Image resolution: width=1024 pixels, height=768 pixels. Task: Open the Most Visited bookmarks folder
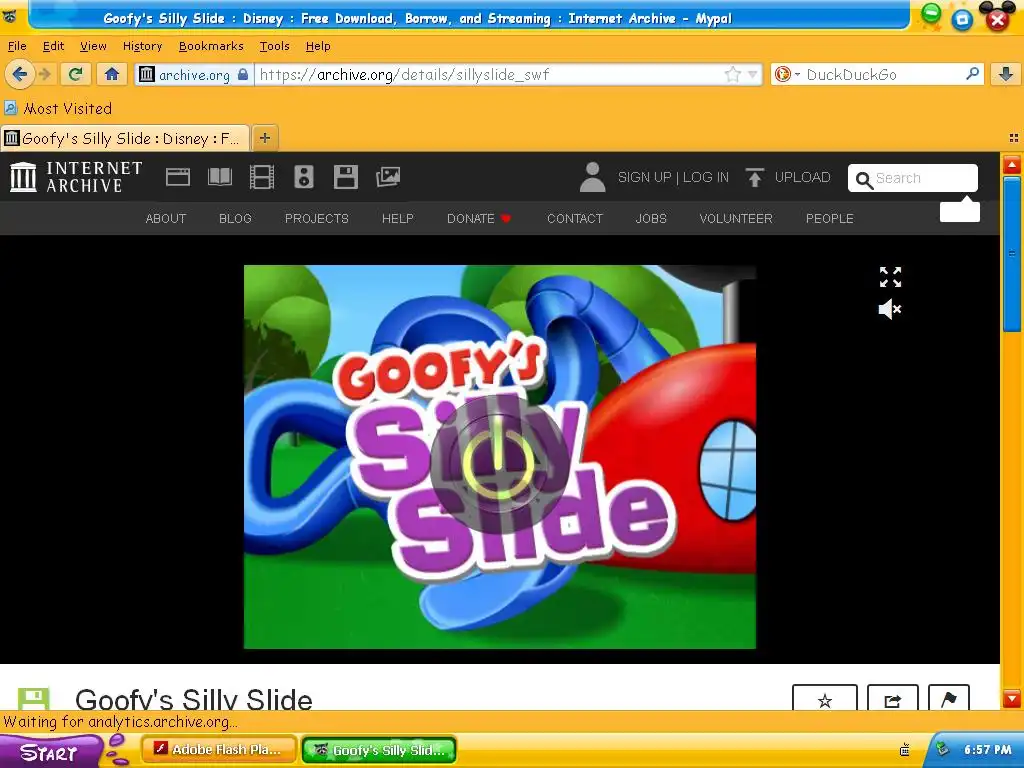pos(58,108)
